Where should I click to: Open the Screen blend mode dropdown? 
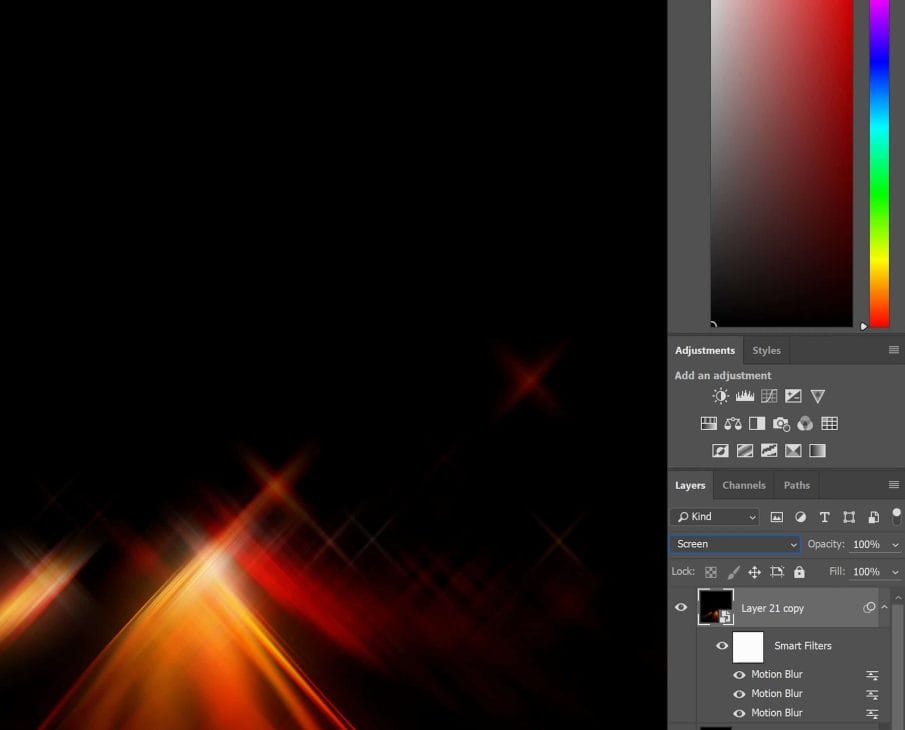pos(735,544)
